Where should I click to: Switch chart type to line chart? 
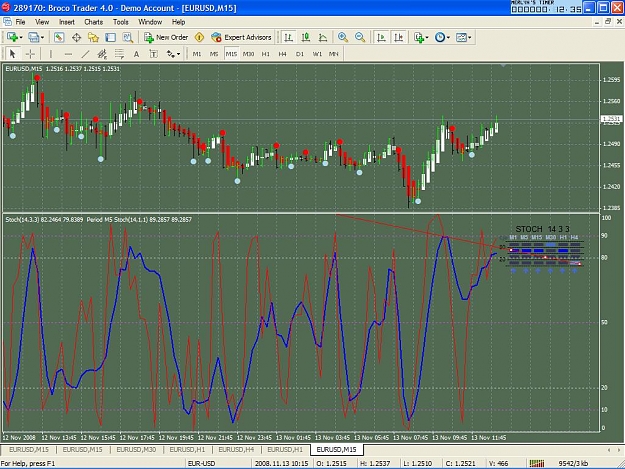[x=323, y=37]
